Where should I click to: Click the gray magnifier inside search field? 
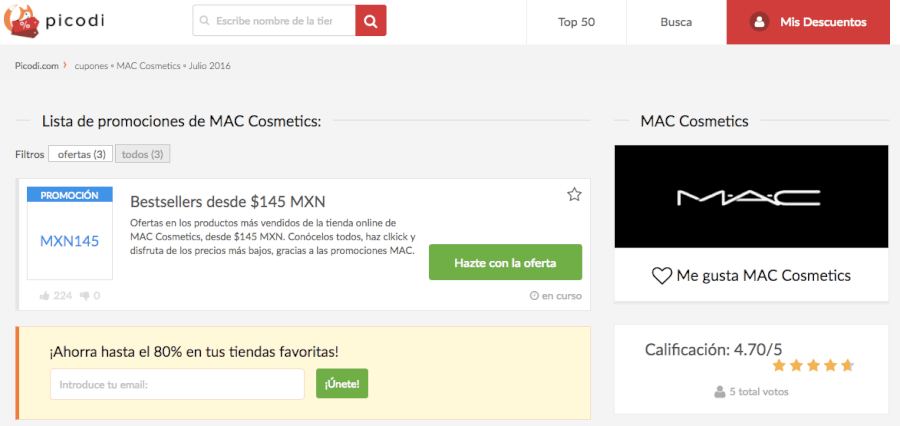tap(204, 21)
